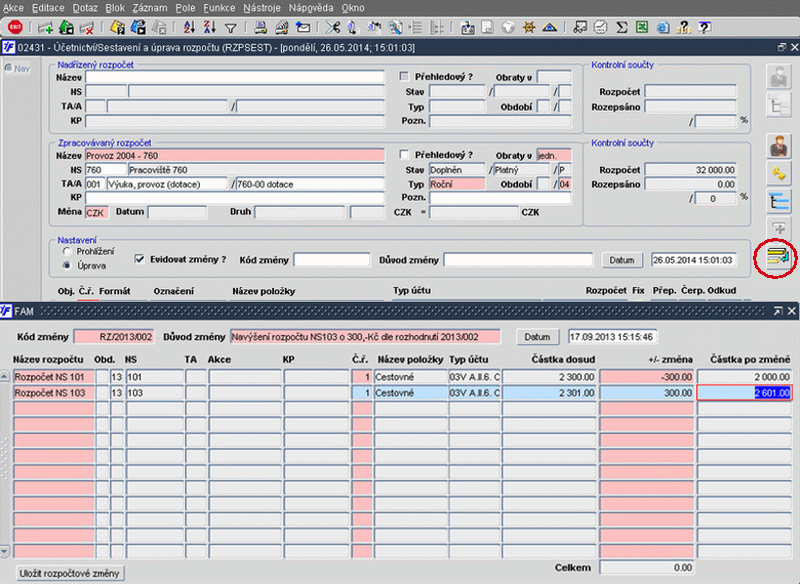800x584 pixels.
Task: Click the Měna field showing CZK
Action: pyautogui.click(x=96, y=212)
